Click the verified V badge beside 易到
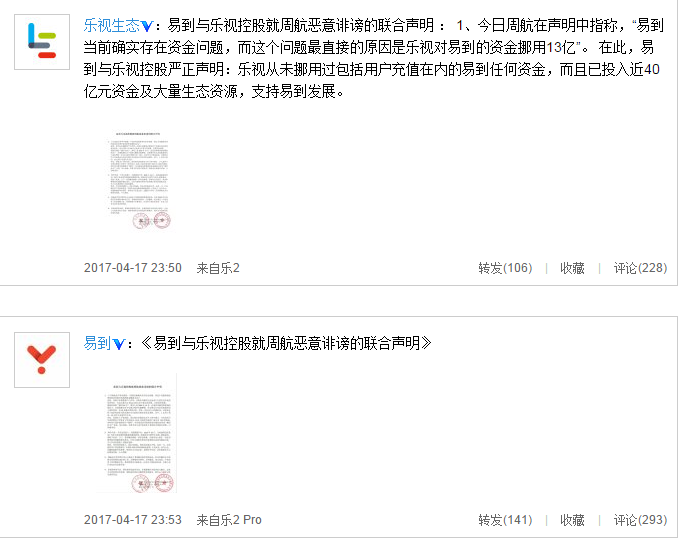The image size is (678, 540). 119,344
